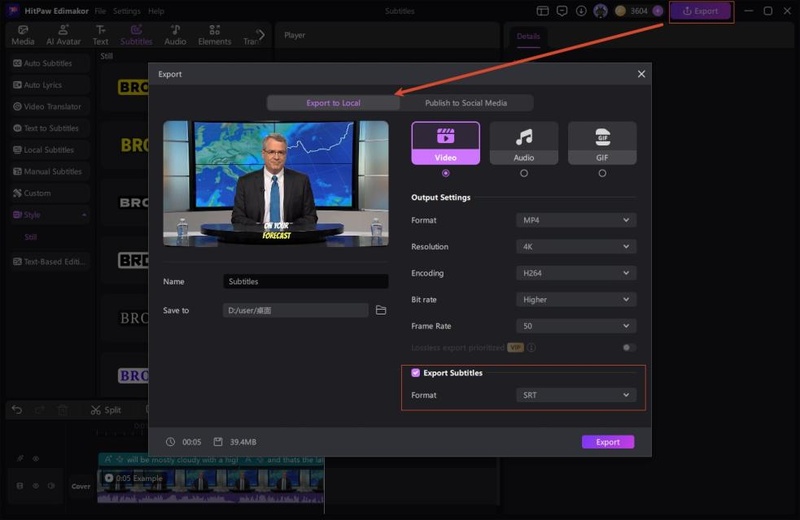Select Auto Lyrics in sidebar
This screenshot has width=800, height=520.
(x=49, y=85)
